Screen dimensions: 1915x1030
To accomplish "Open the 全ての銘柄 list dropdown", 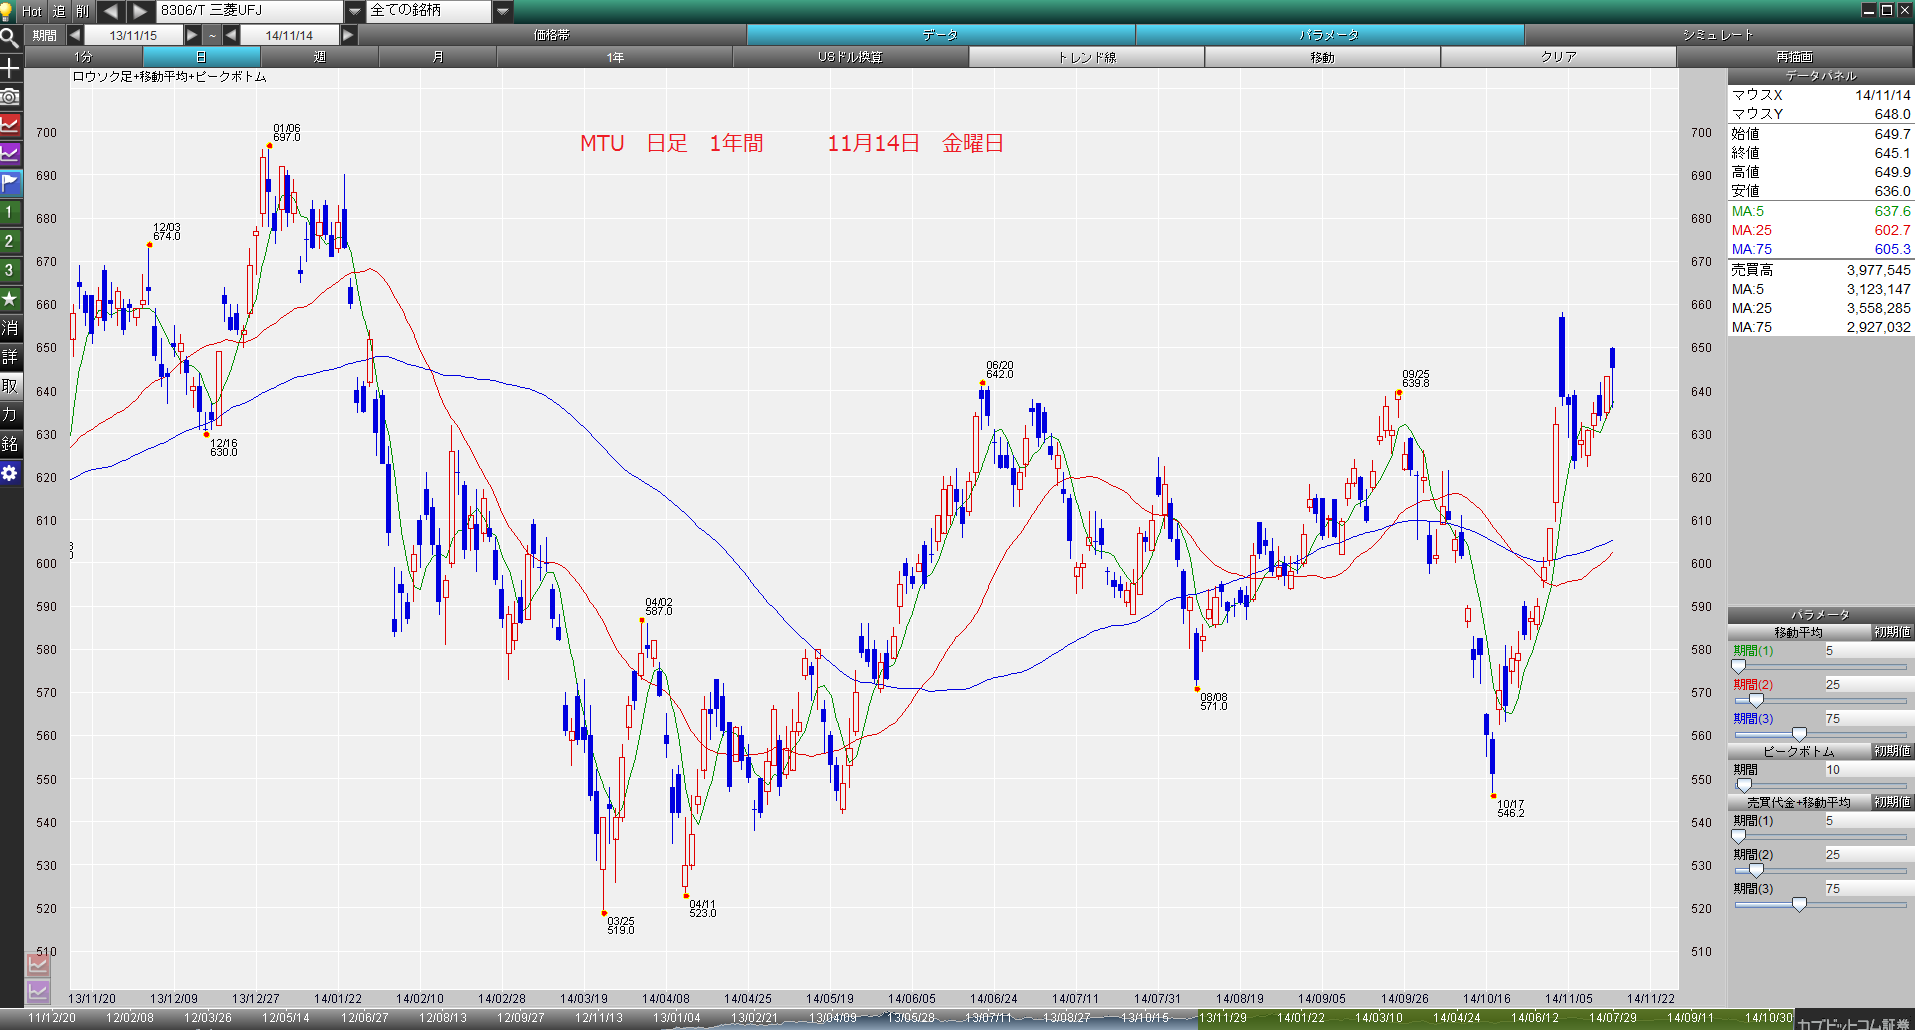I will pos(503,11).
